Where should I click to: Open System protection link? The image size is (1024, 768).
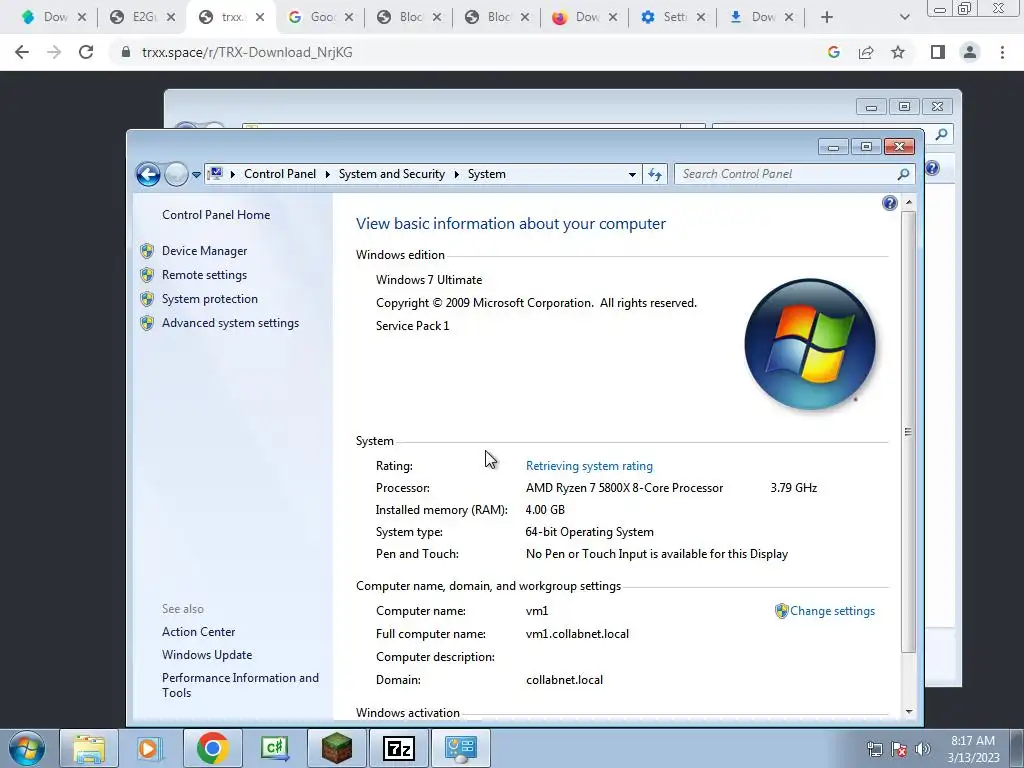(210, 299)
